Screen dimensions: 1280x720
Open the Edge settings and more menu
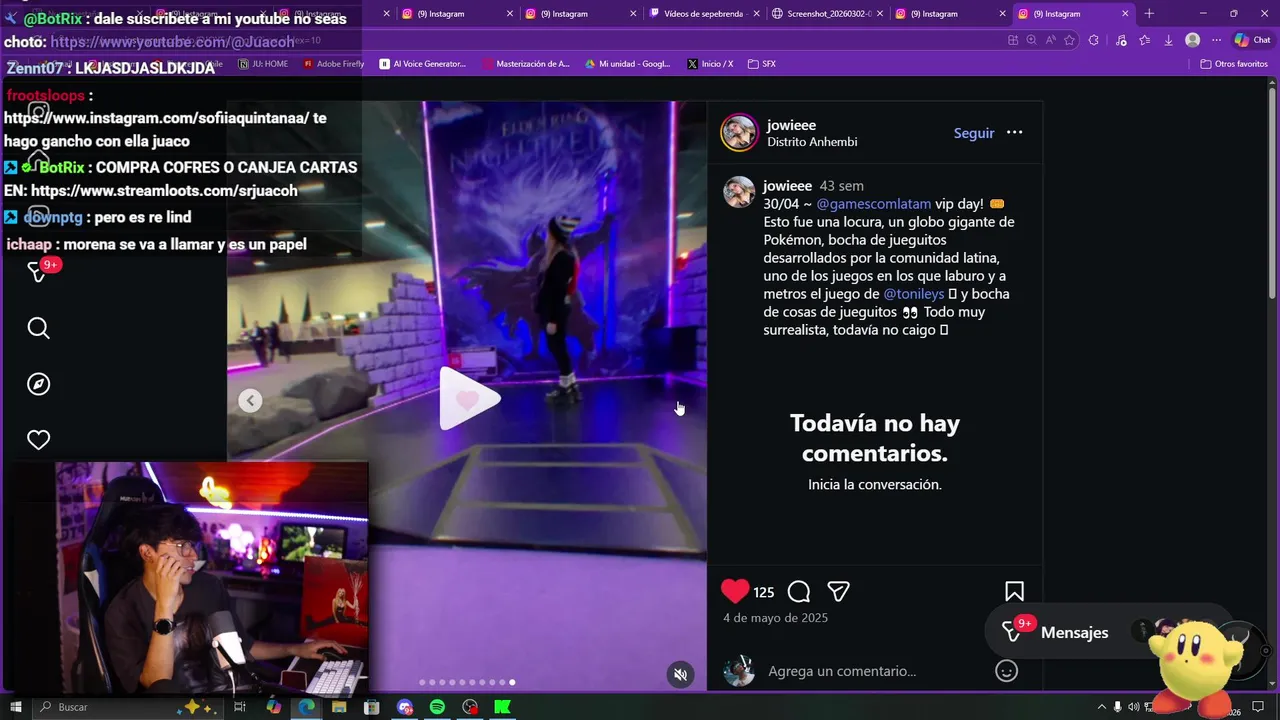[x=1216, y=40]
